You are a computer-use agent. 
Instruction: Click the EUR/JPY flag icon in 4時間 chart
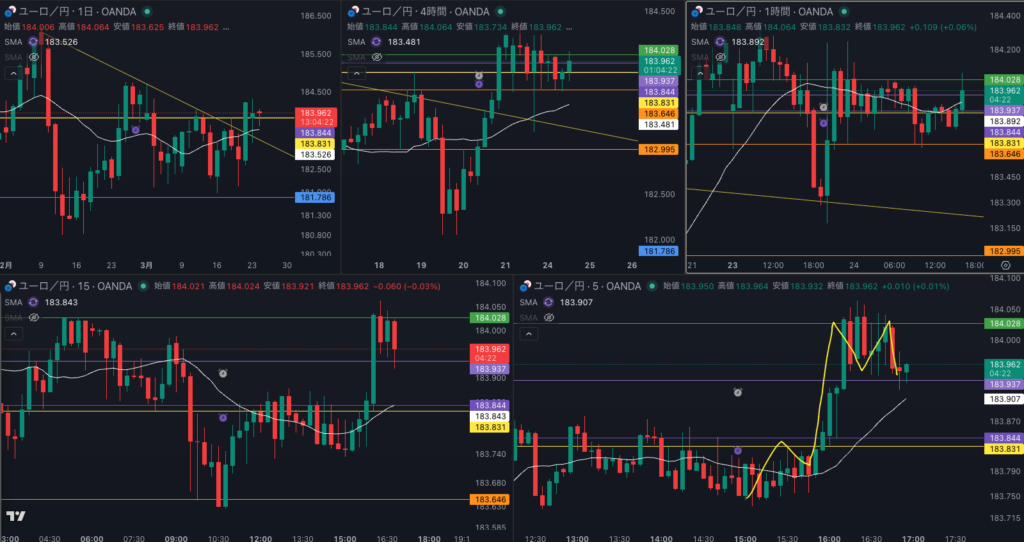point(353,12)
